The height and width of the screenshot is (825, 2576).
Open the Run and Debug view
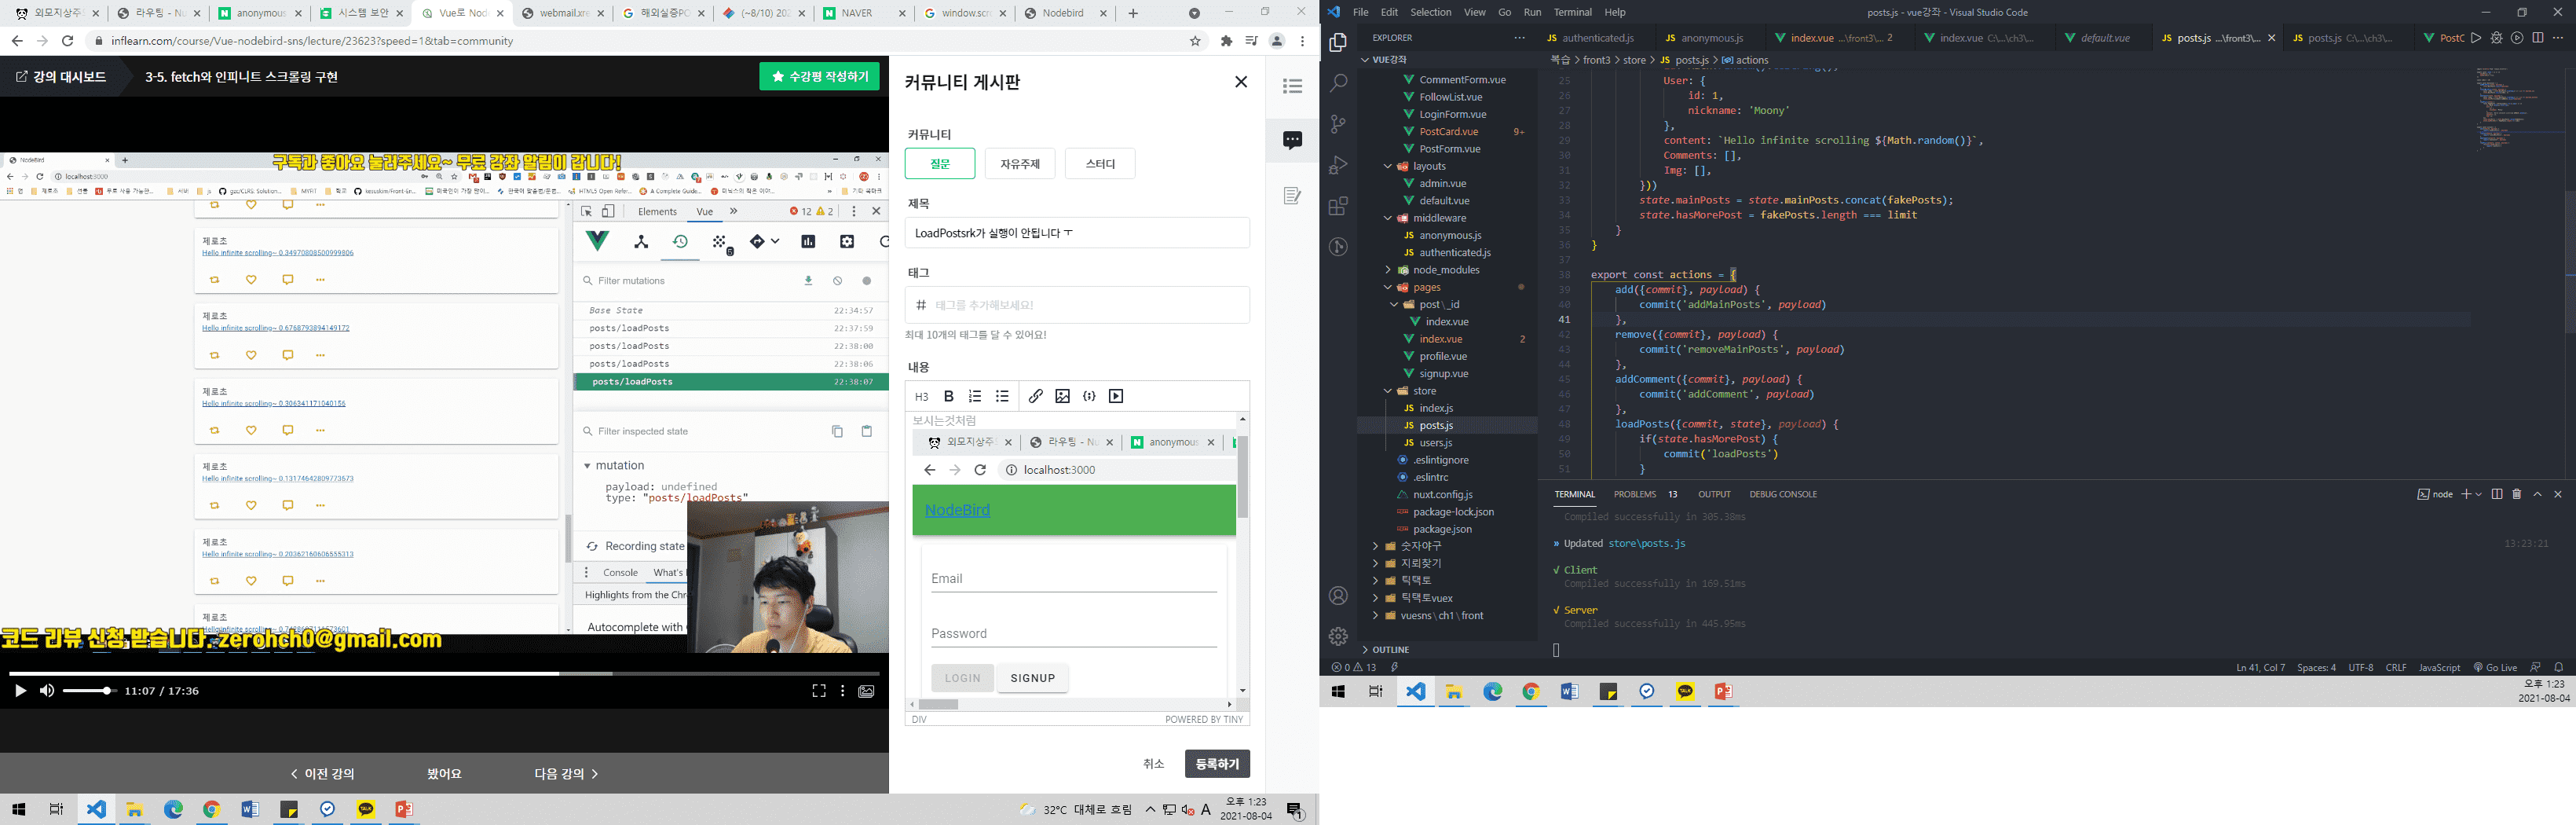[x=1338, y=165]
